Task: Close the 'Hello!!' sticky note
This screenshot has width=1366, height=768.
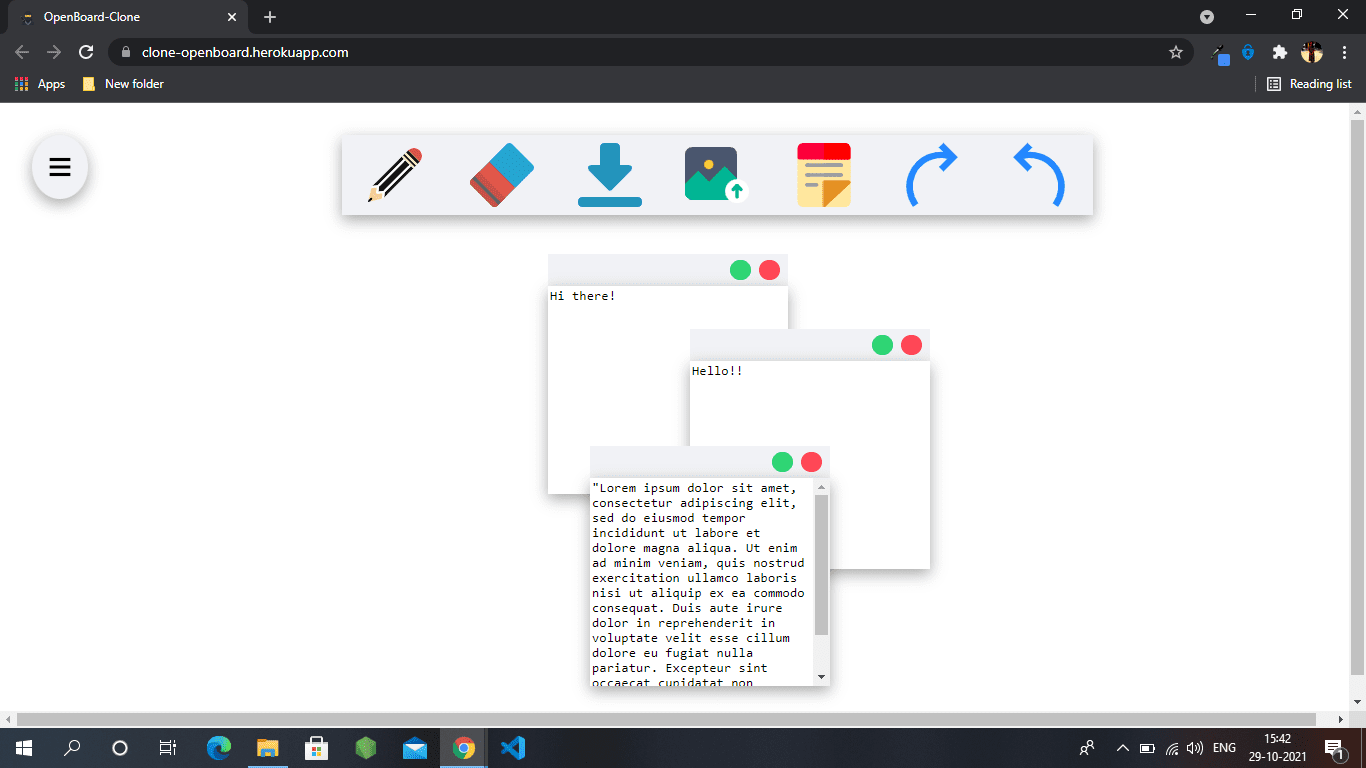Action: click(911, 345)
